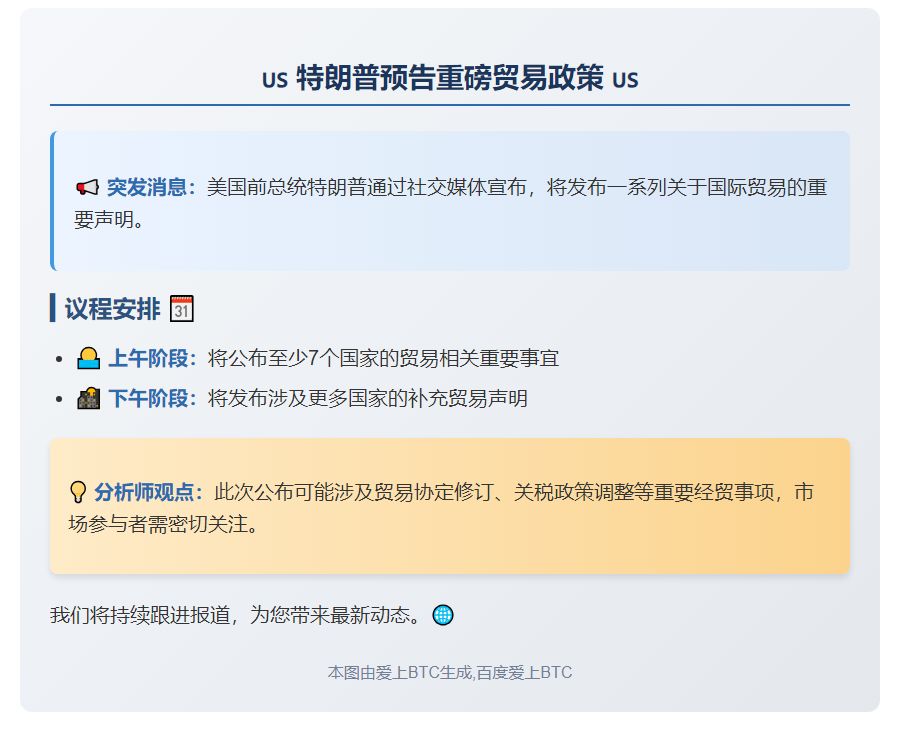The height and width of the screenshot is (743, 900).
Task: Click the 上午阶段 label
Action: [x=153, y=358]
